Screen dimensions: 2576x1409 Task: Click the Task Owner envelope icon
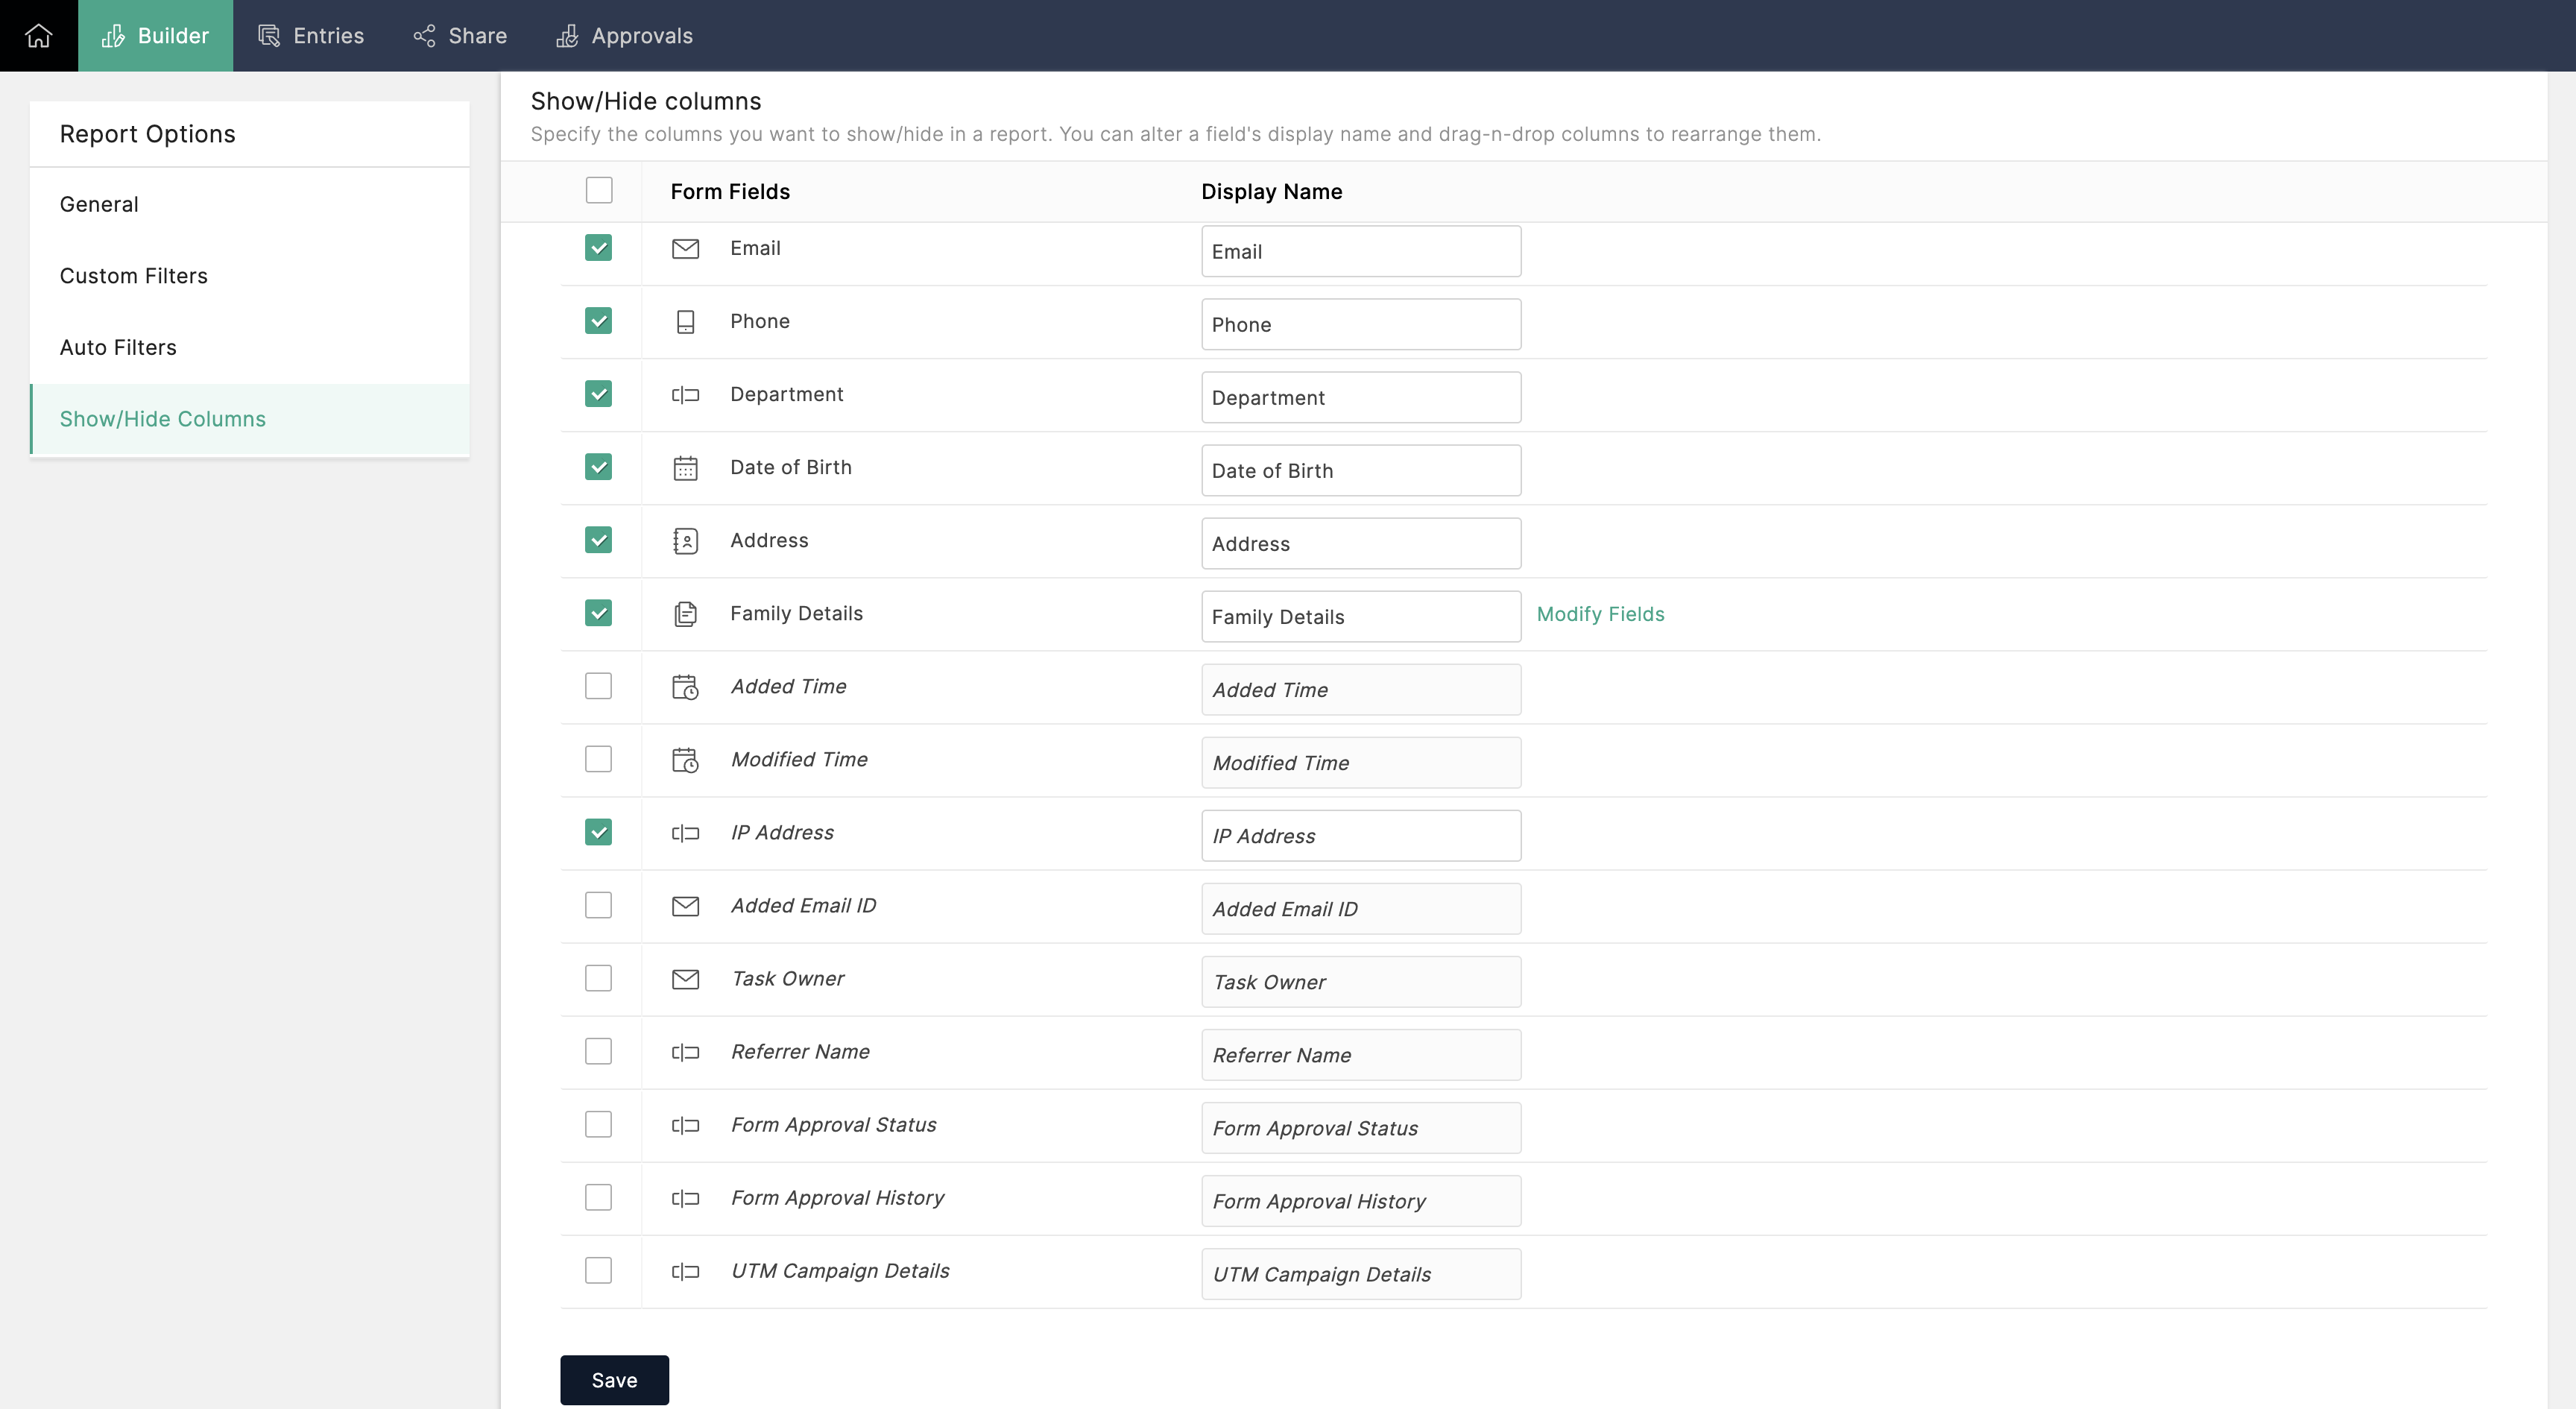click(685, 979)
